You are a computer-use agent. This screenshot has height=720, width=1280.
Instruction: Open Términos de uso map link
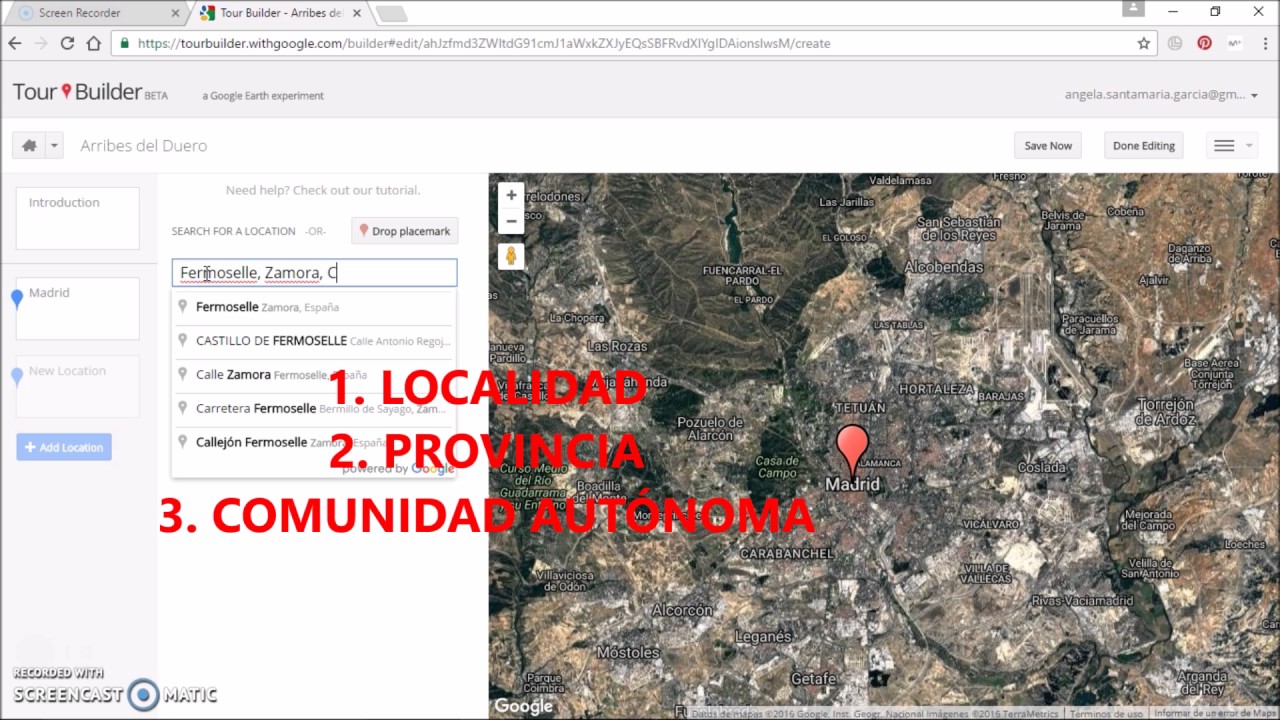(1106, 713)
